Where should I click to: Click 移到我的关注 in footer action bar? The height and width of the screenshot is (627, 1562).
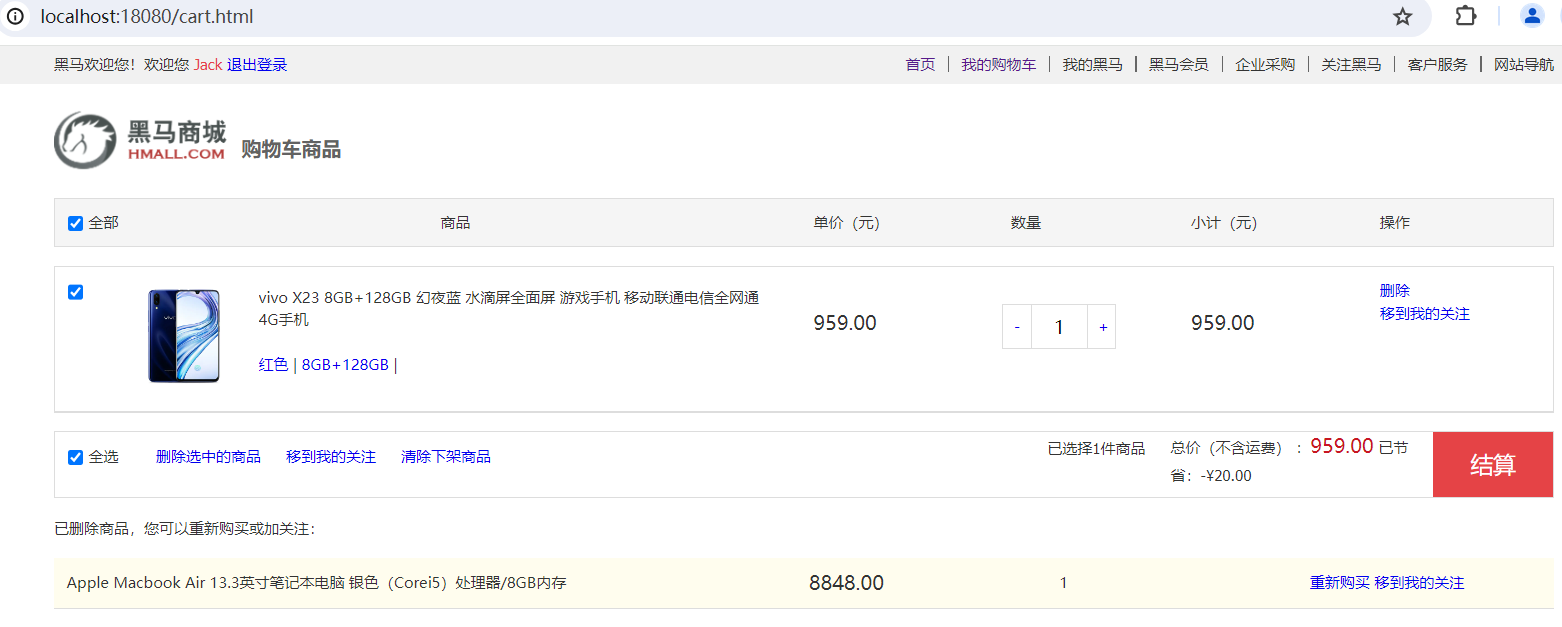pyautogui.click(x=331, y=456)
